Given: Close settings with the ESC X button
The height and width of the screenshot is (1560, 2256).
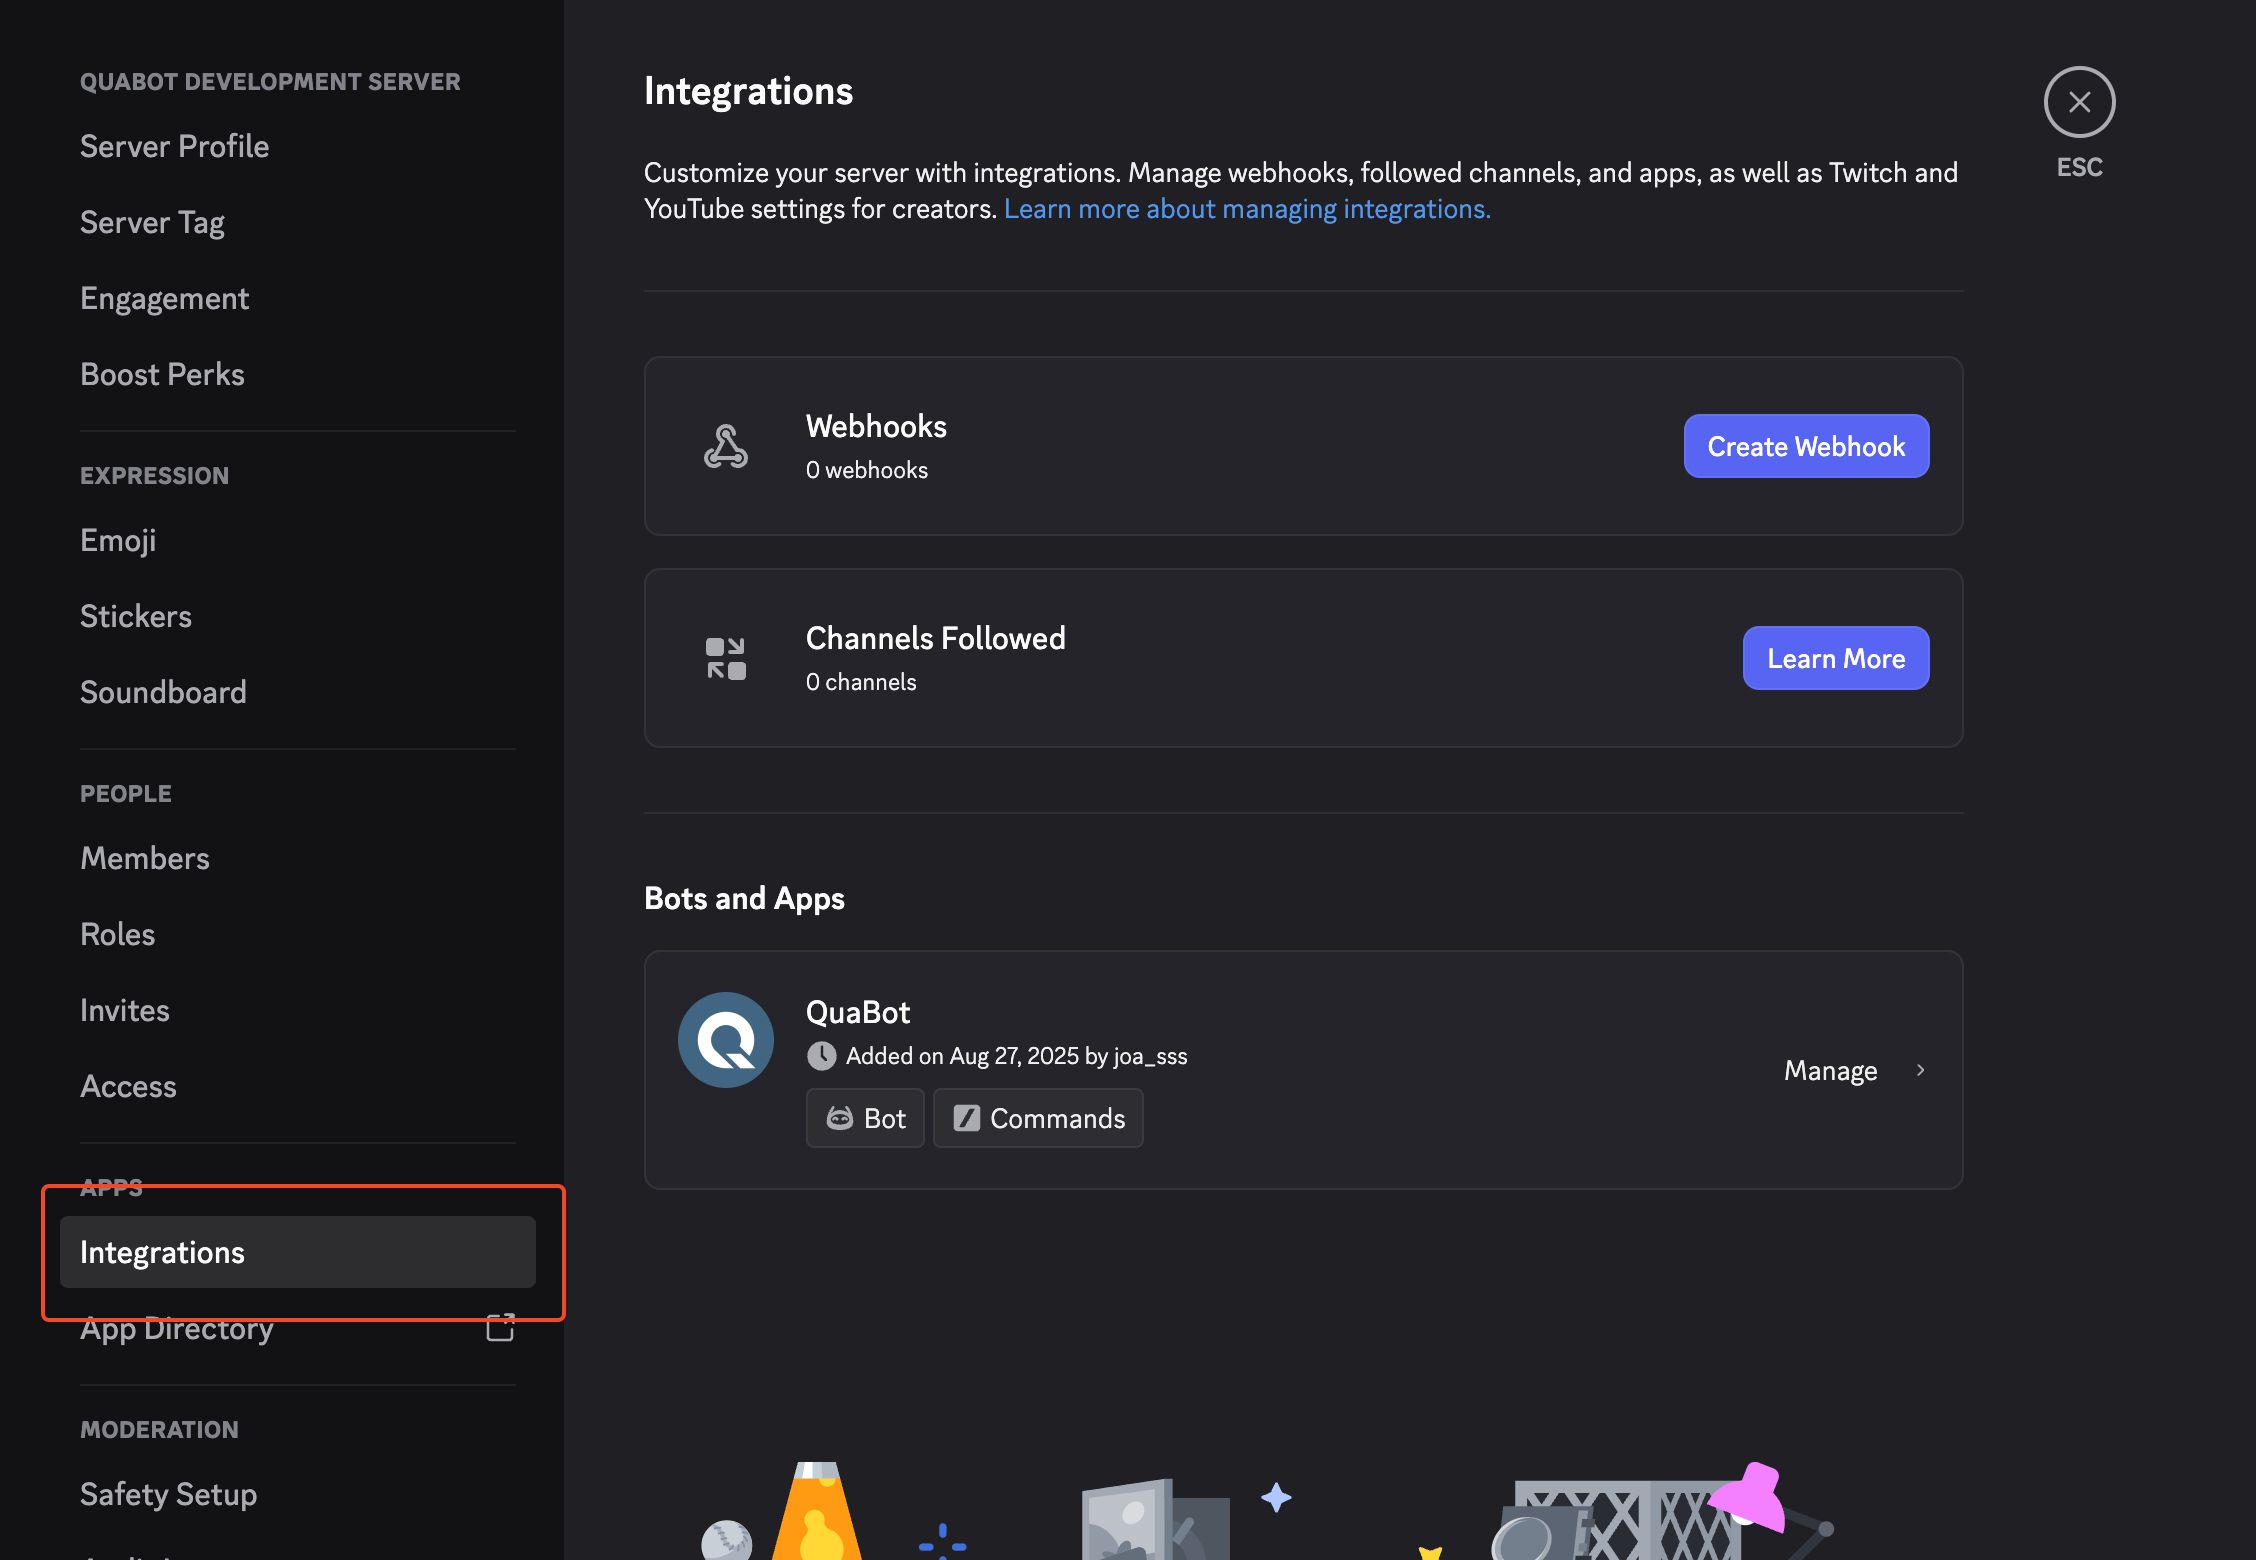Looking at the screenshot, I should (2079, 102).
